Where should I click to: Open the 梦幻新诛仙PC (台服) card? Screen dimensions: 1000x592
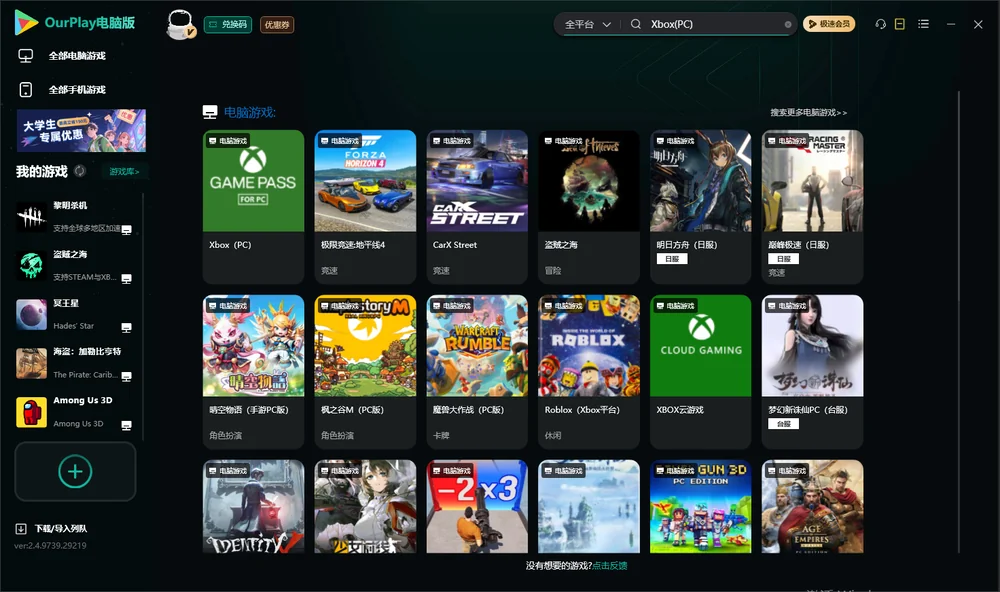[x=812, y=371]
